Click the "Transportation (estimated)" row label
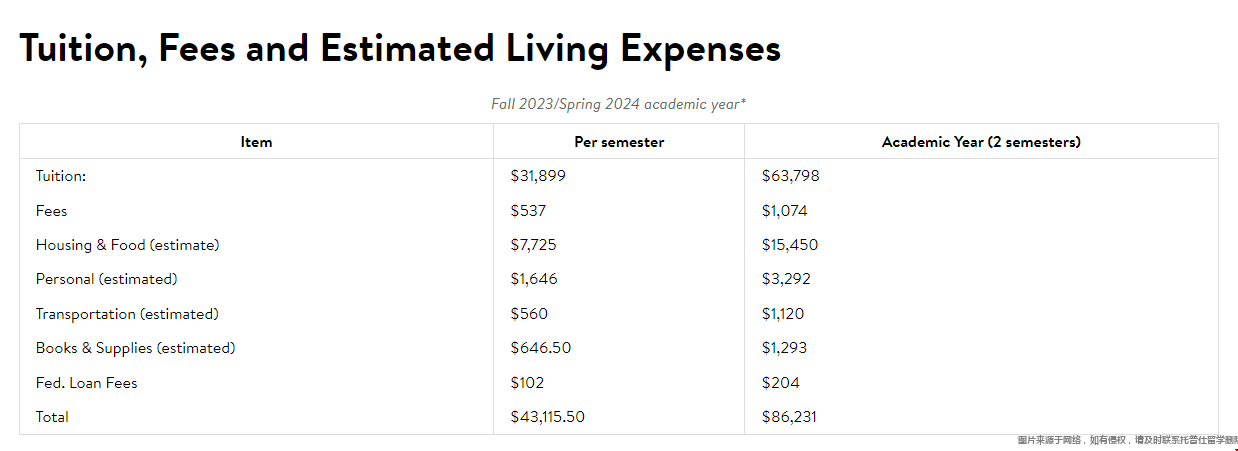Image resolution: width=1238 pixels, height=451 pixels. 127,314
